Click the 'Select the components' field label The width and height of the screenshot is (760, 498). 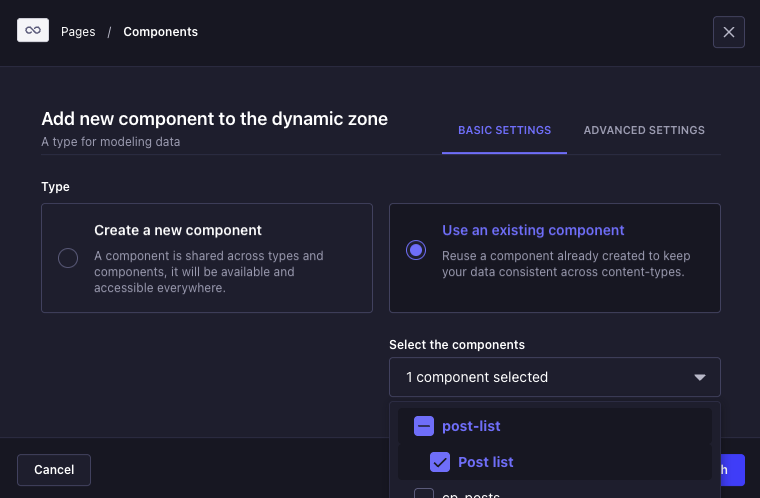pos(457,345)
